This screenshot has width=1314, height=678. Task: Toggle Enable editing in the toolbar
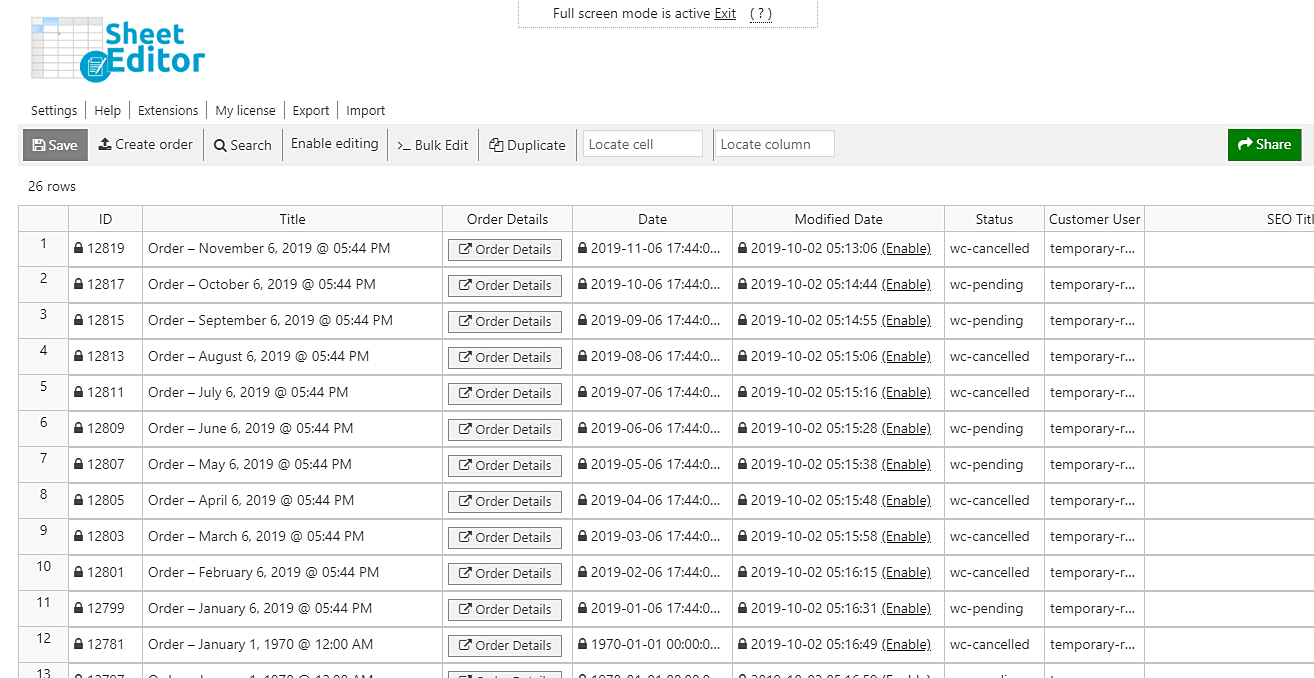334,144
